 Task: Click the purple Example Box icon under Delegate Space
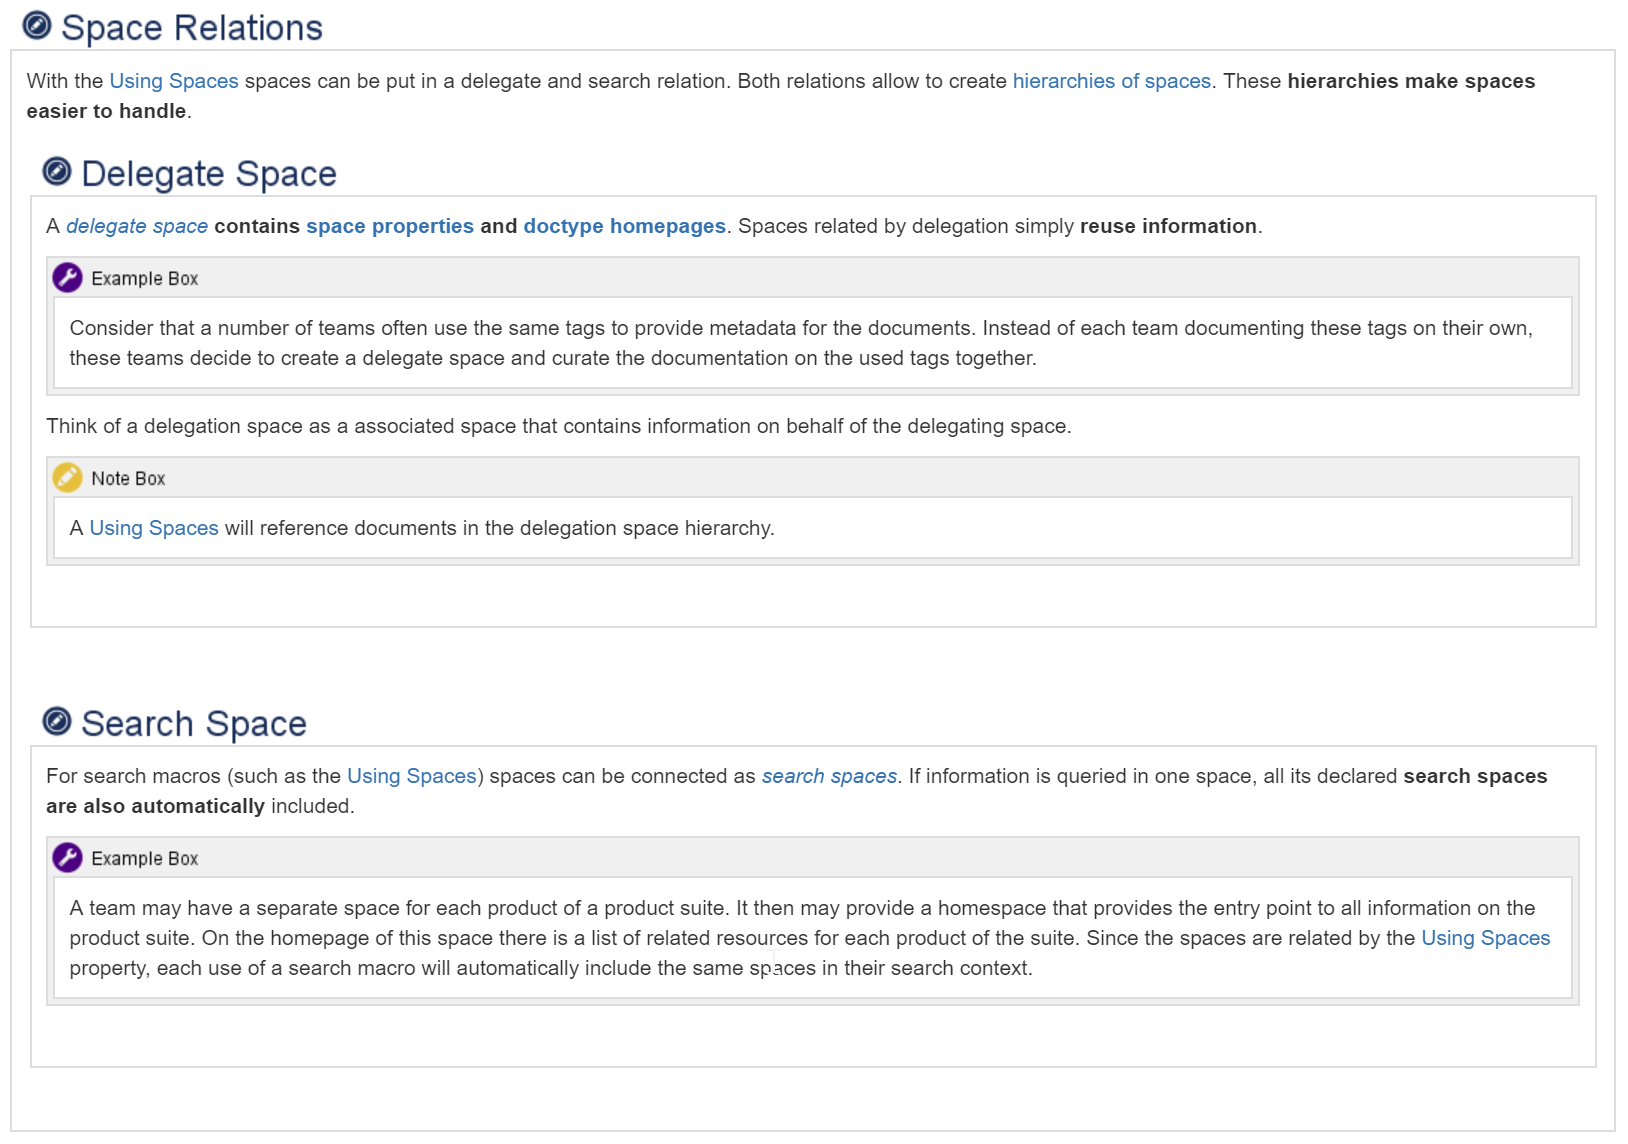(x=66, y=277)
